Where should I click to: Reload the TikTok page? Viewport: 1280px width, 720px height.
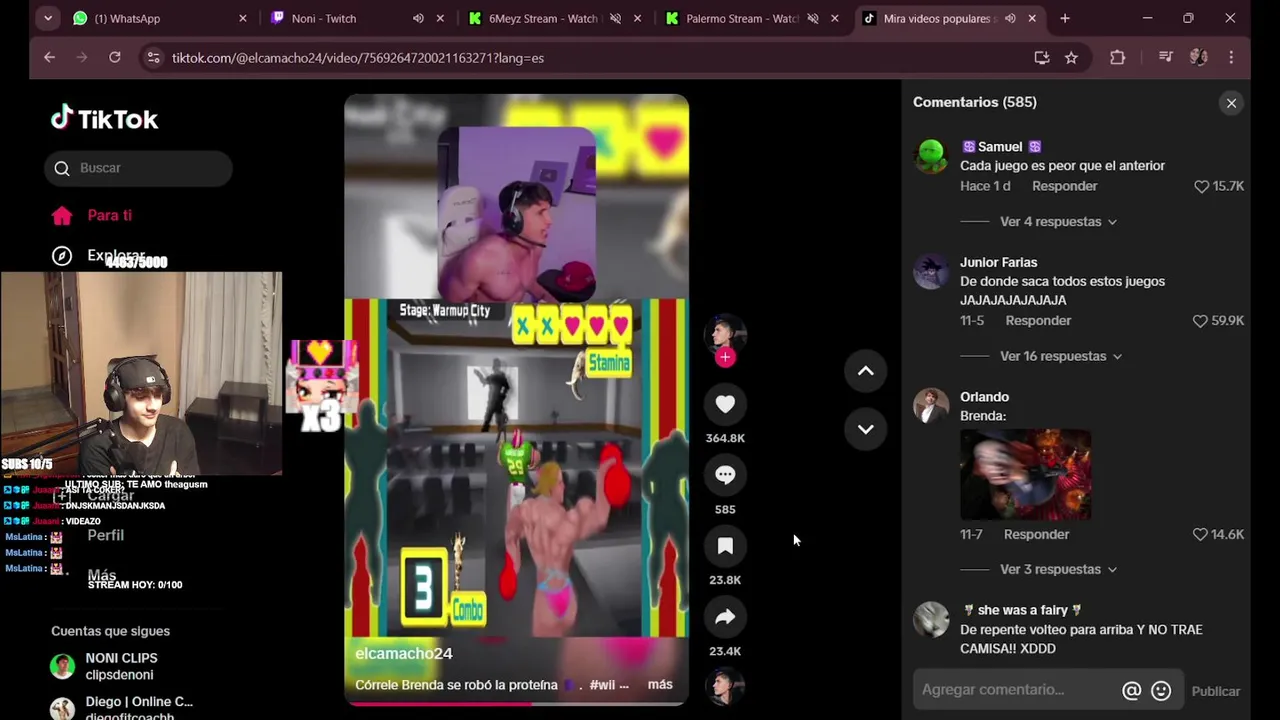[x=115, y=58]
